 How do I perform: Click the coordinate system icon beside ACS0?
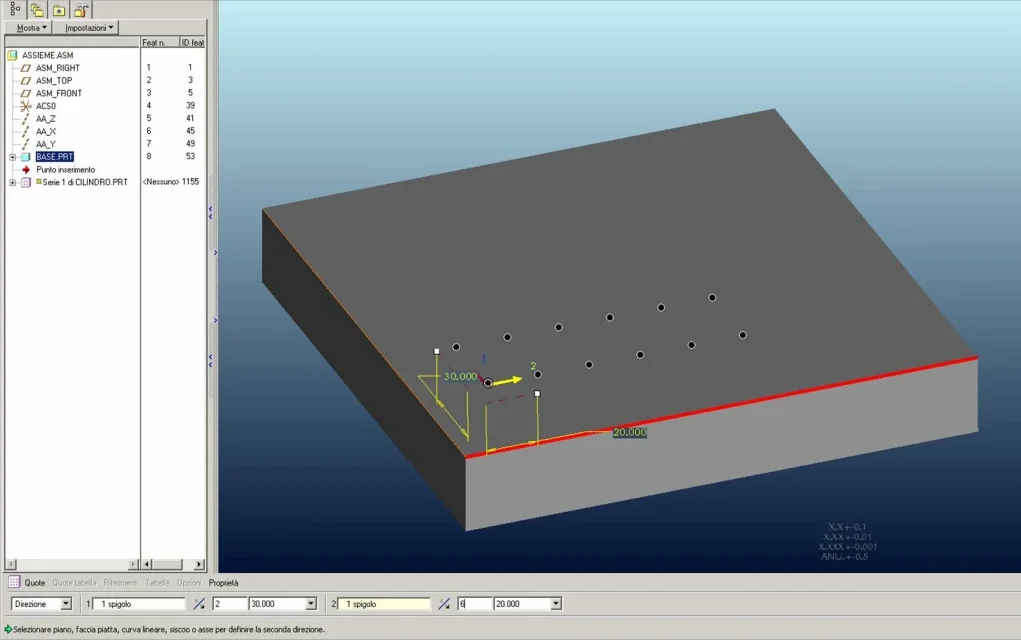click(25, 106)
